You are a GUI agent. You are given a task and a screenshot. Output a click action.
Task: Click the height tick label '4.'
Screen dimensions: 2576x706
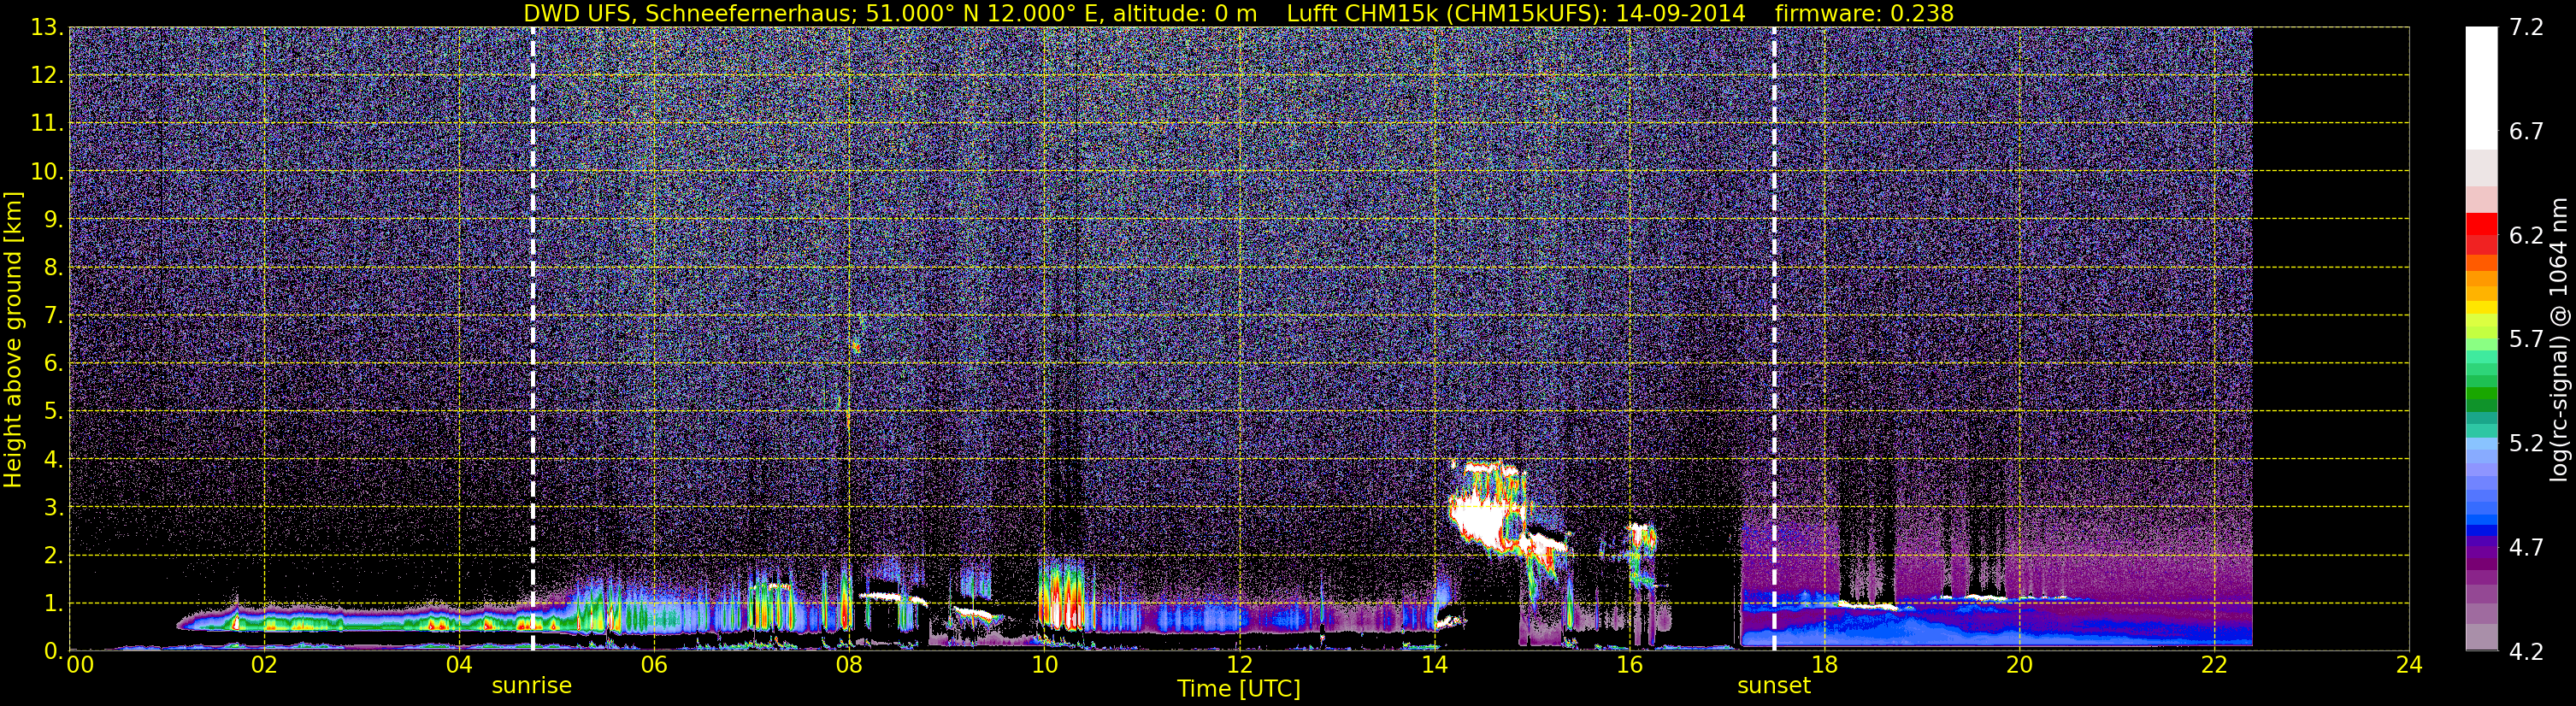[x=54, y=460]
